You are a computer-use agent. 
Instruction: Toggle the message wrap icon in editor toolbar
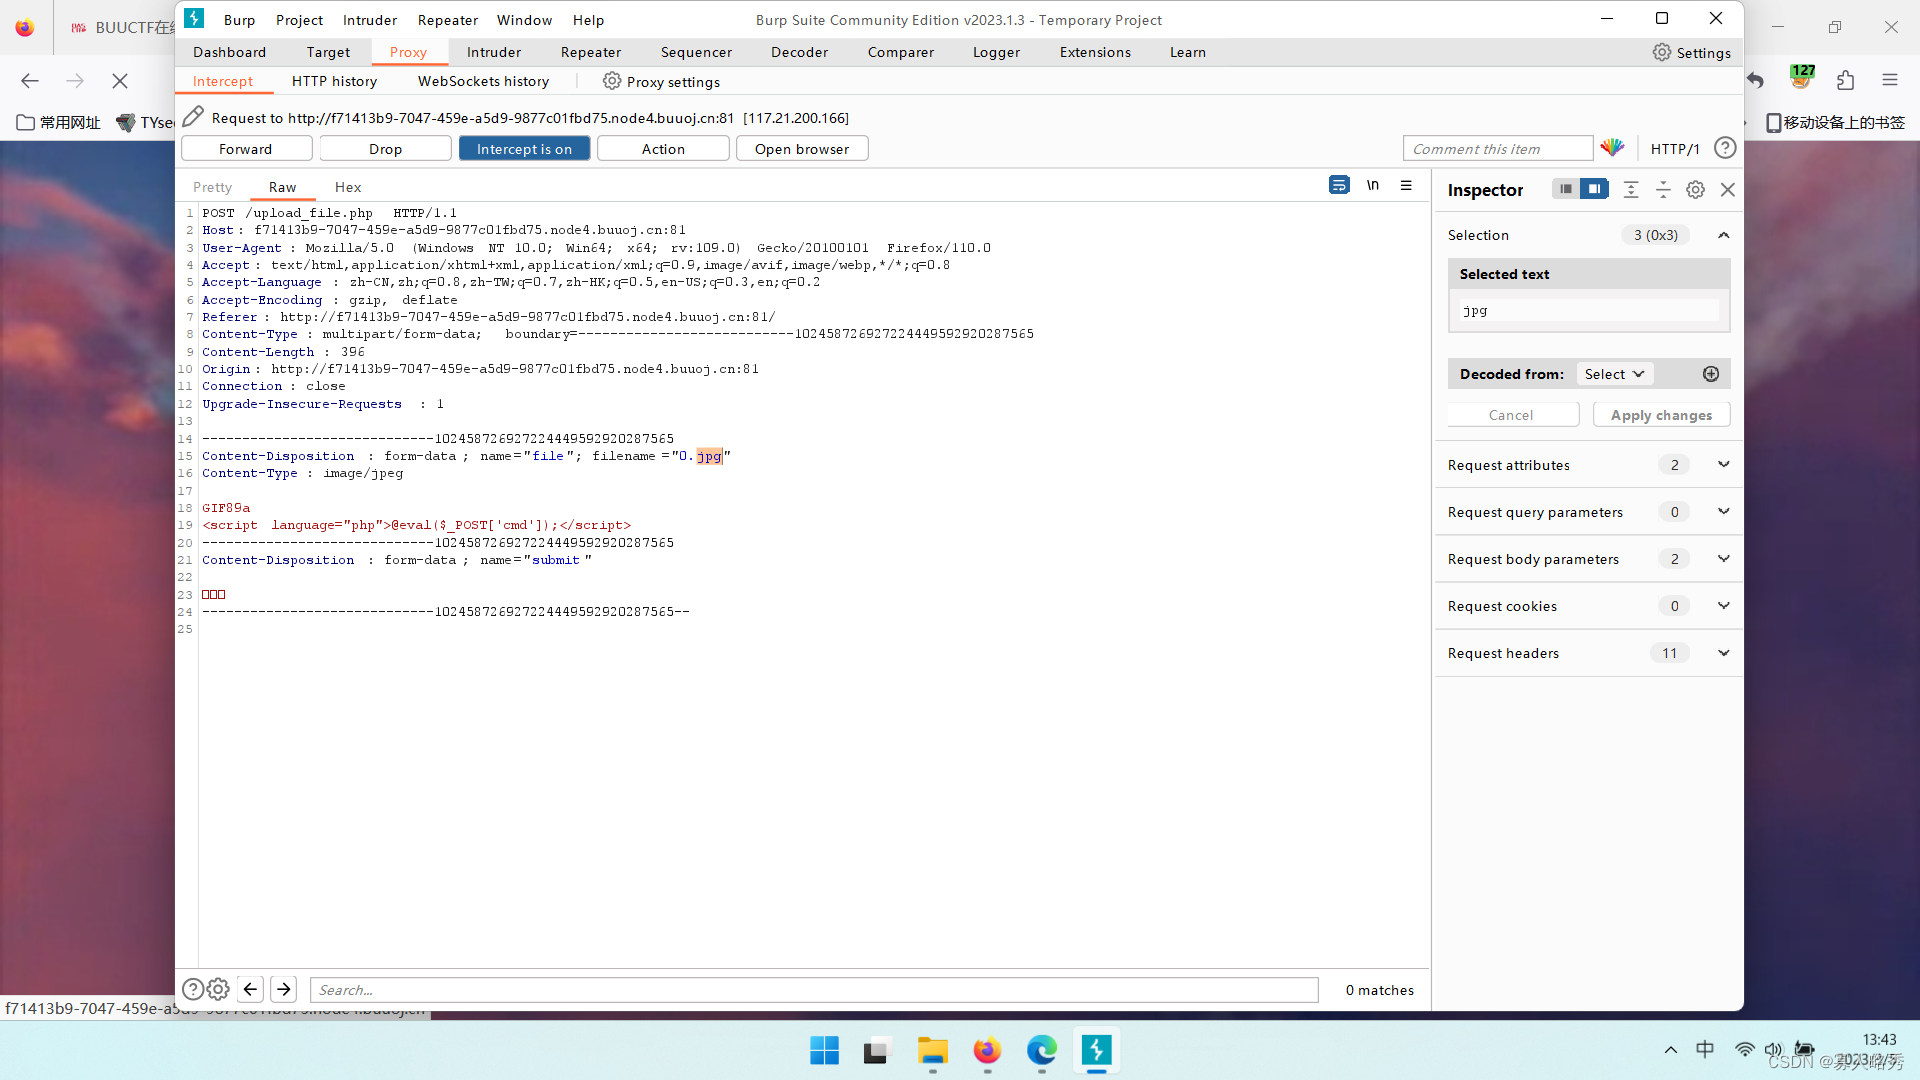1339,185
